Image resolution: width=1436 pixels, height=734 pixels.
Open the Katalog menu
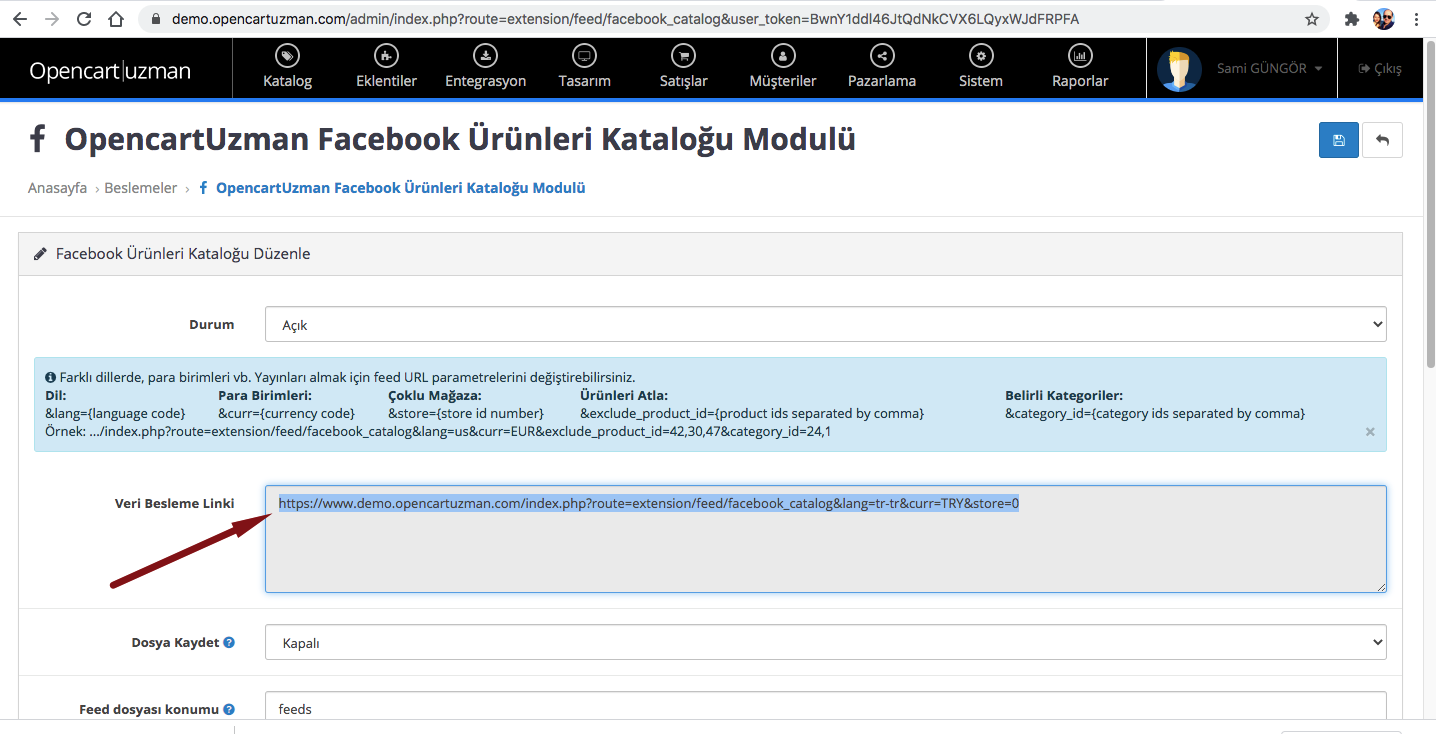[x=287, y=68]
